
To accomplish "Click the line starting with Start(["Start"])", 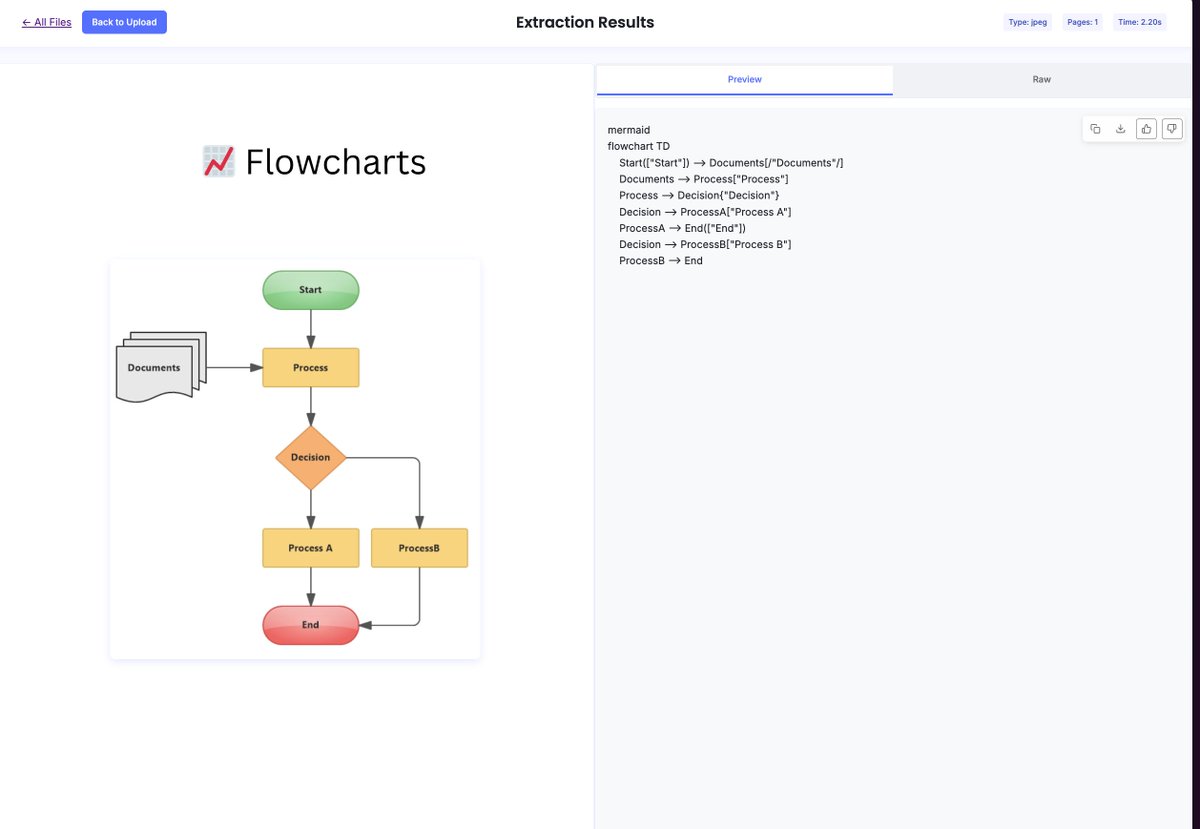I will coord(731,163).
